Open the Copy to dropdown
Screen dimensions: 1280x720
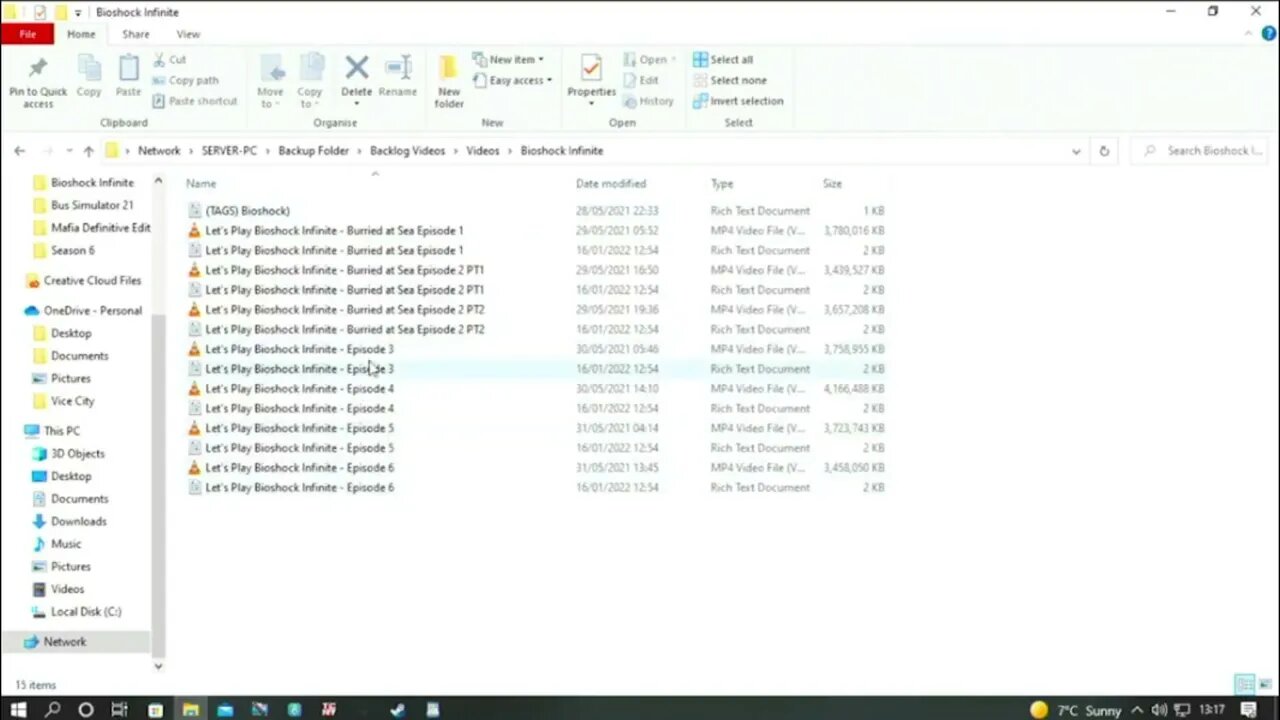310,81
